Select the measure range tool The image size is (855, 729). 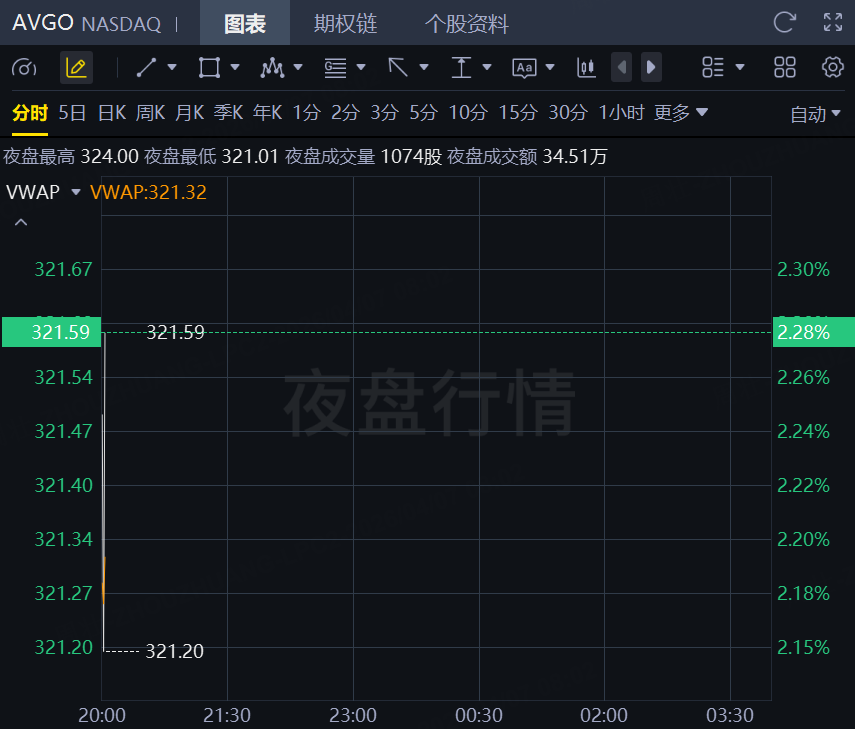[461, 68]
